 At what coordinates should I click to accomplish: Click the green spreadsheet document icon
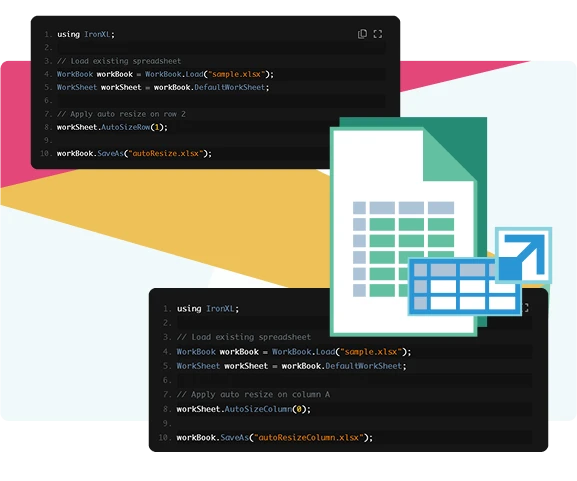point(408,227)
